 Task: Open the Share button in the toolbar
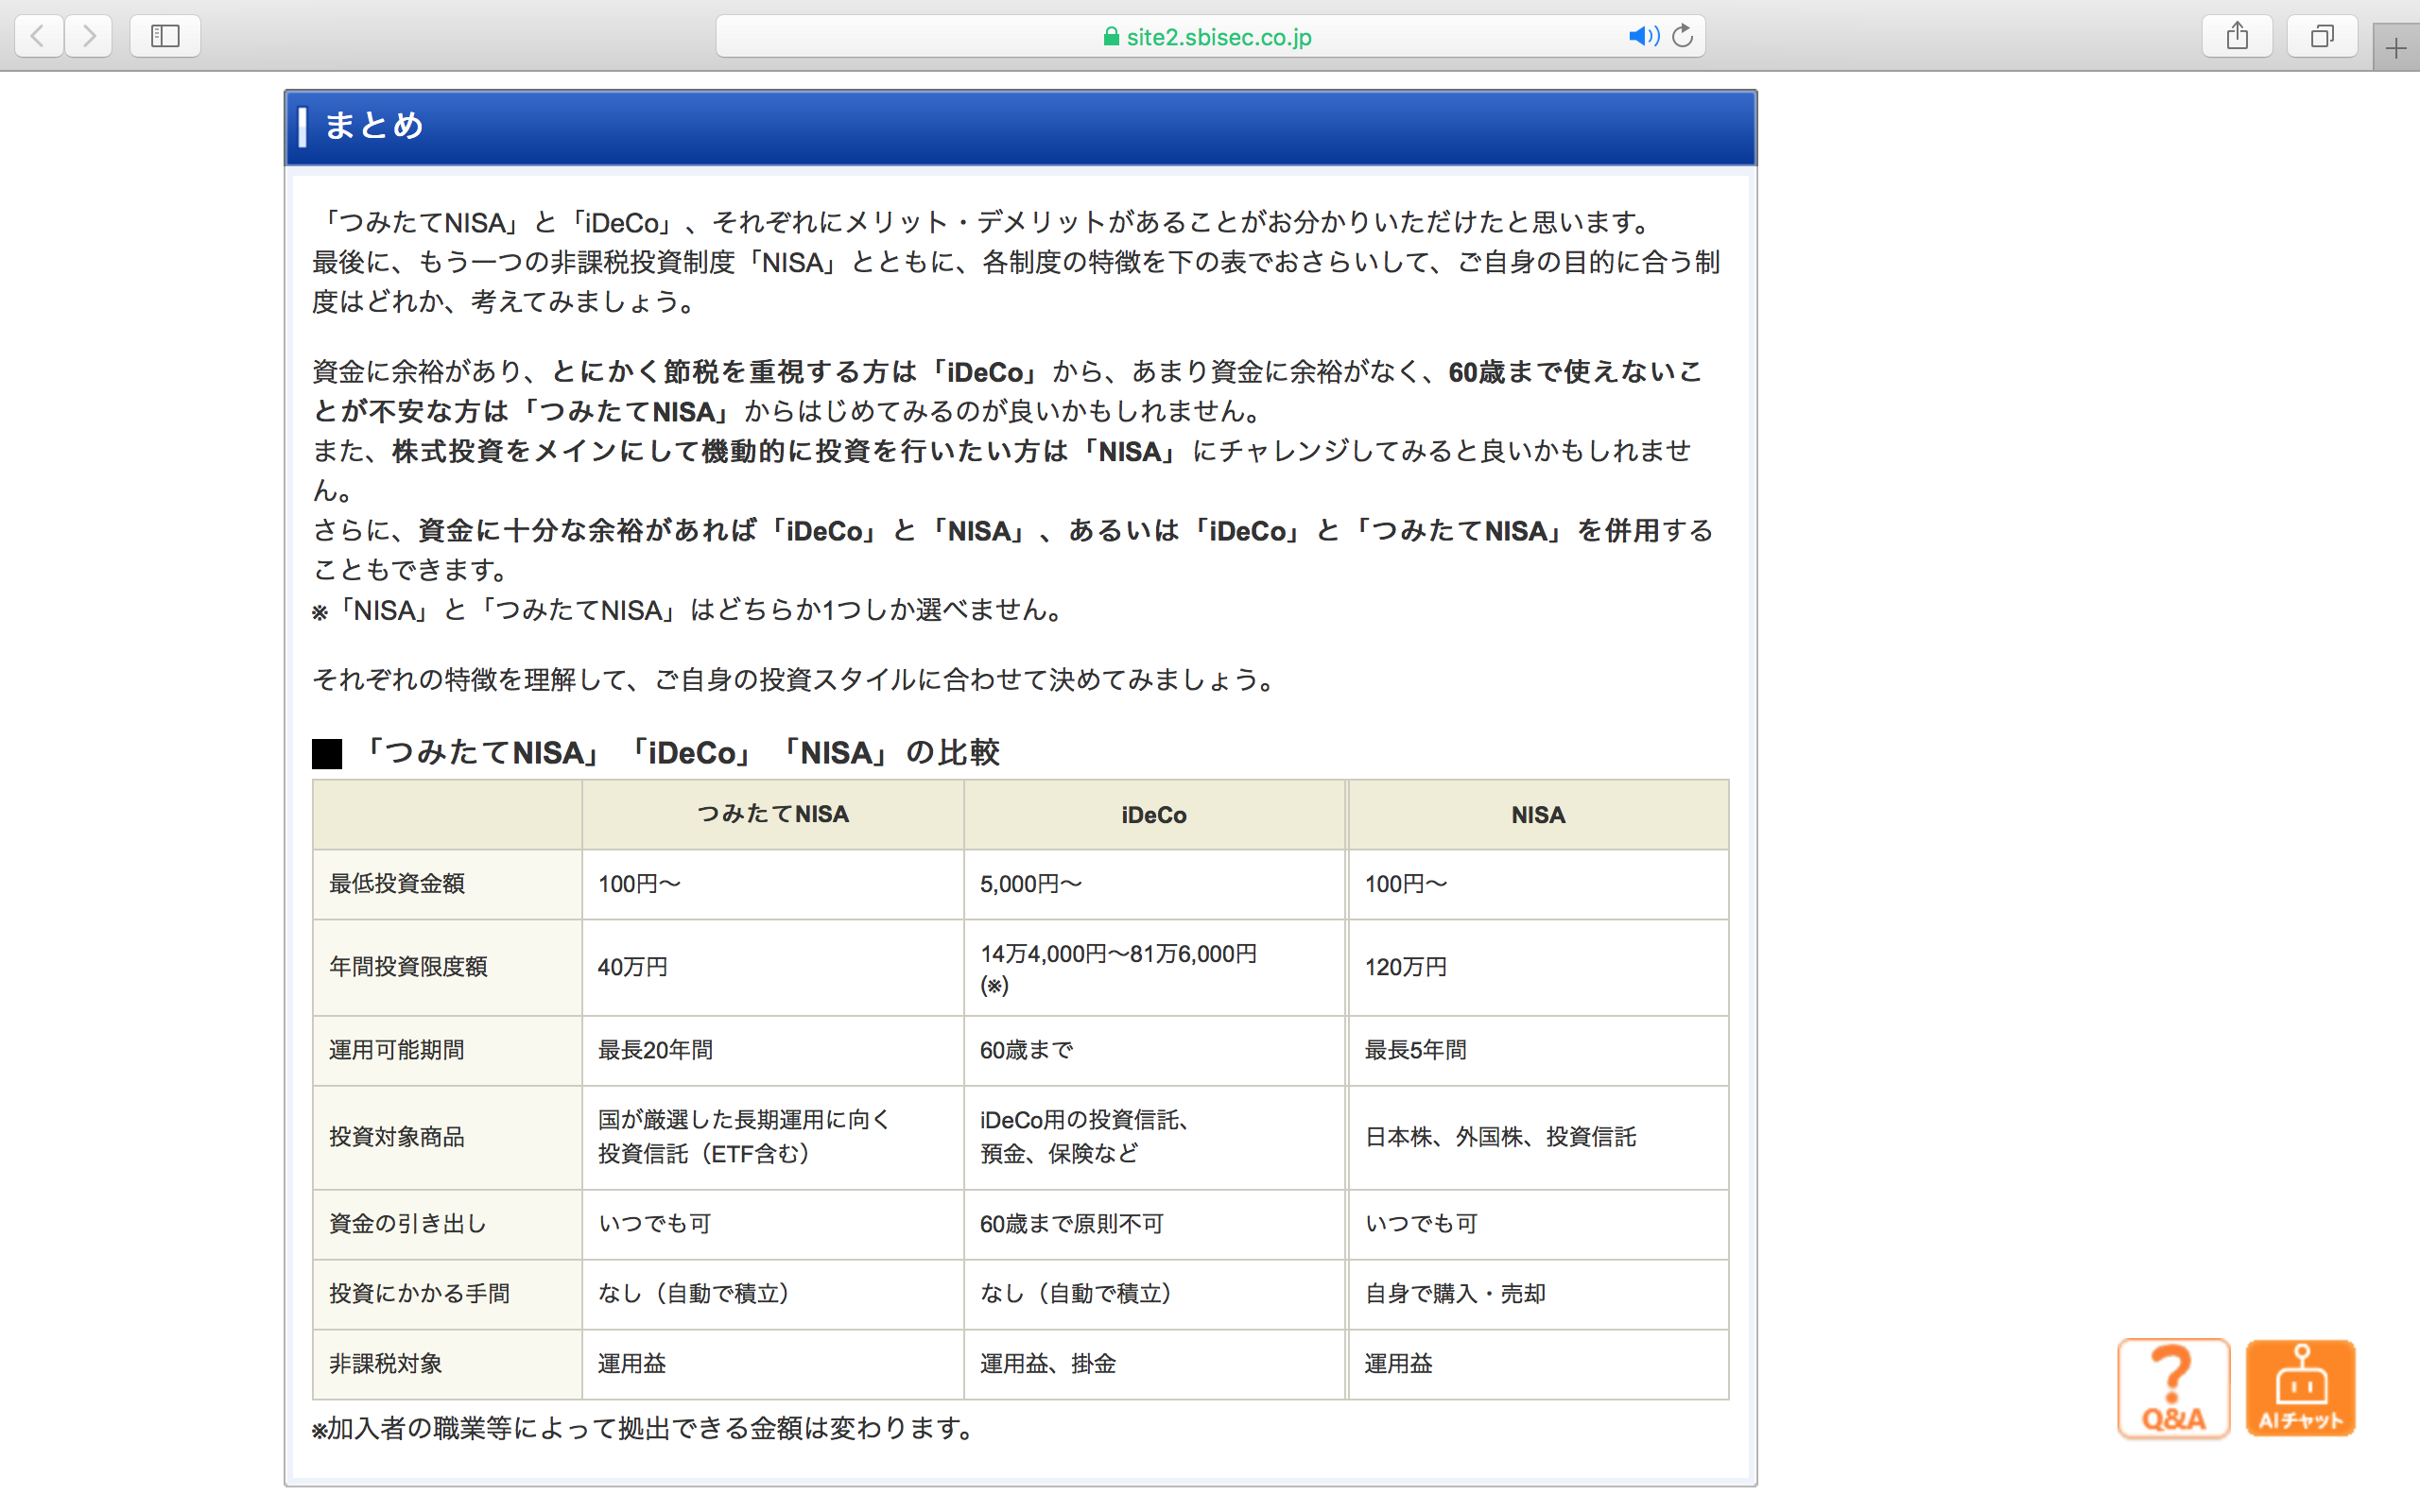(x=2237, y=36)
